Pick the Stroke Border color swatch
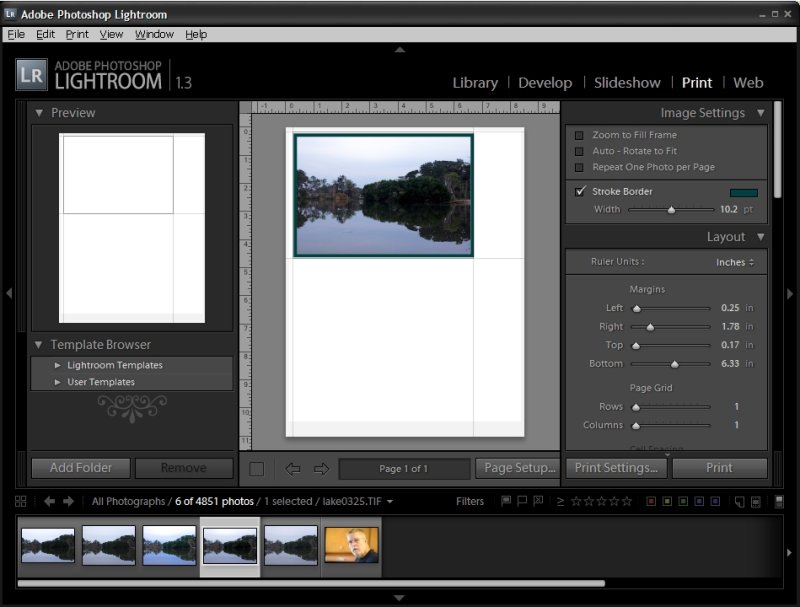This screenshot has width=800, height=607. click(743, 192)
